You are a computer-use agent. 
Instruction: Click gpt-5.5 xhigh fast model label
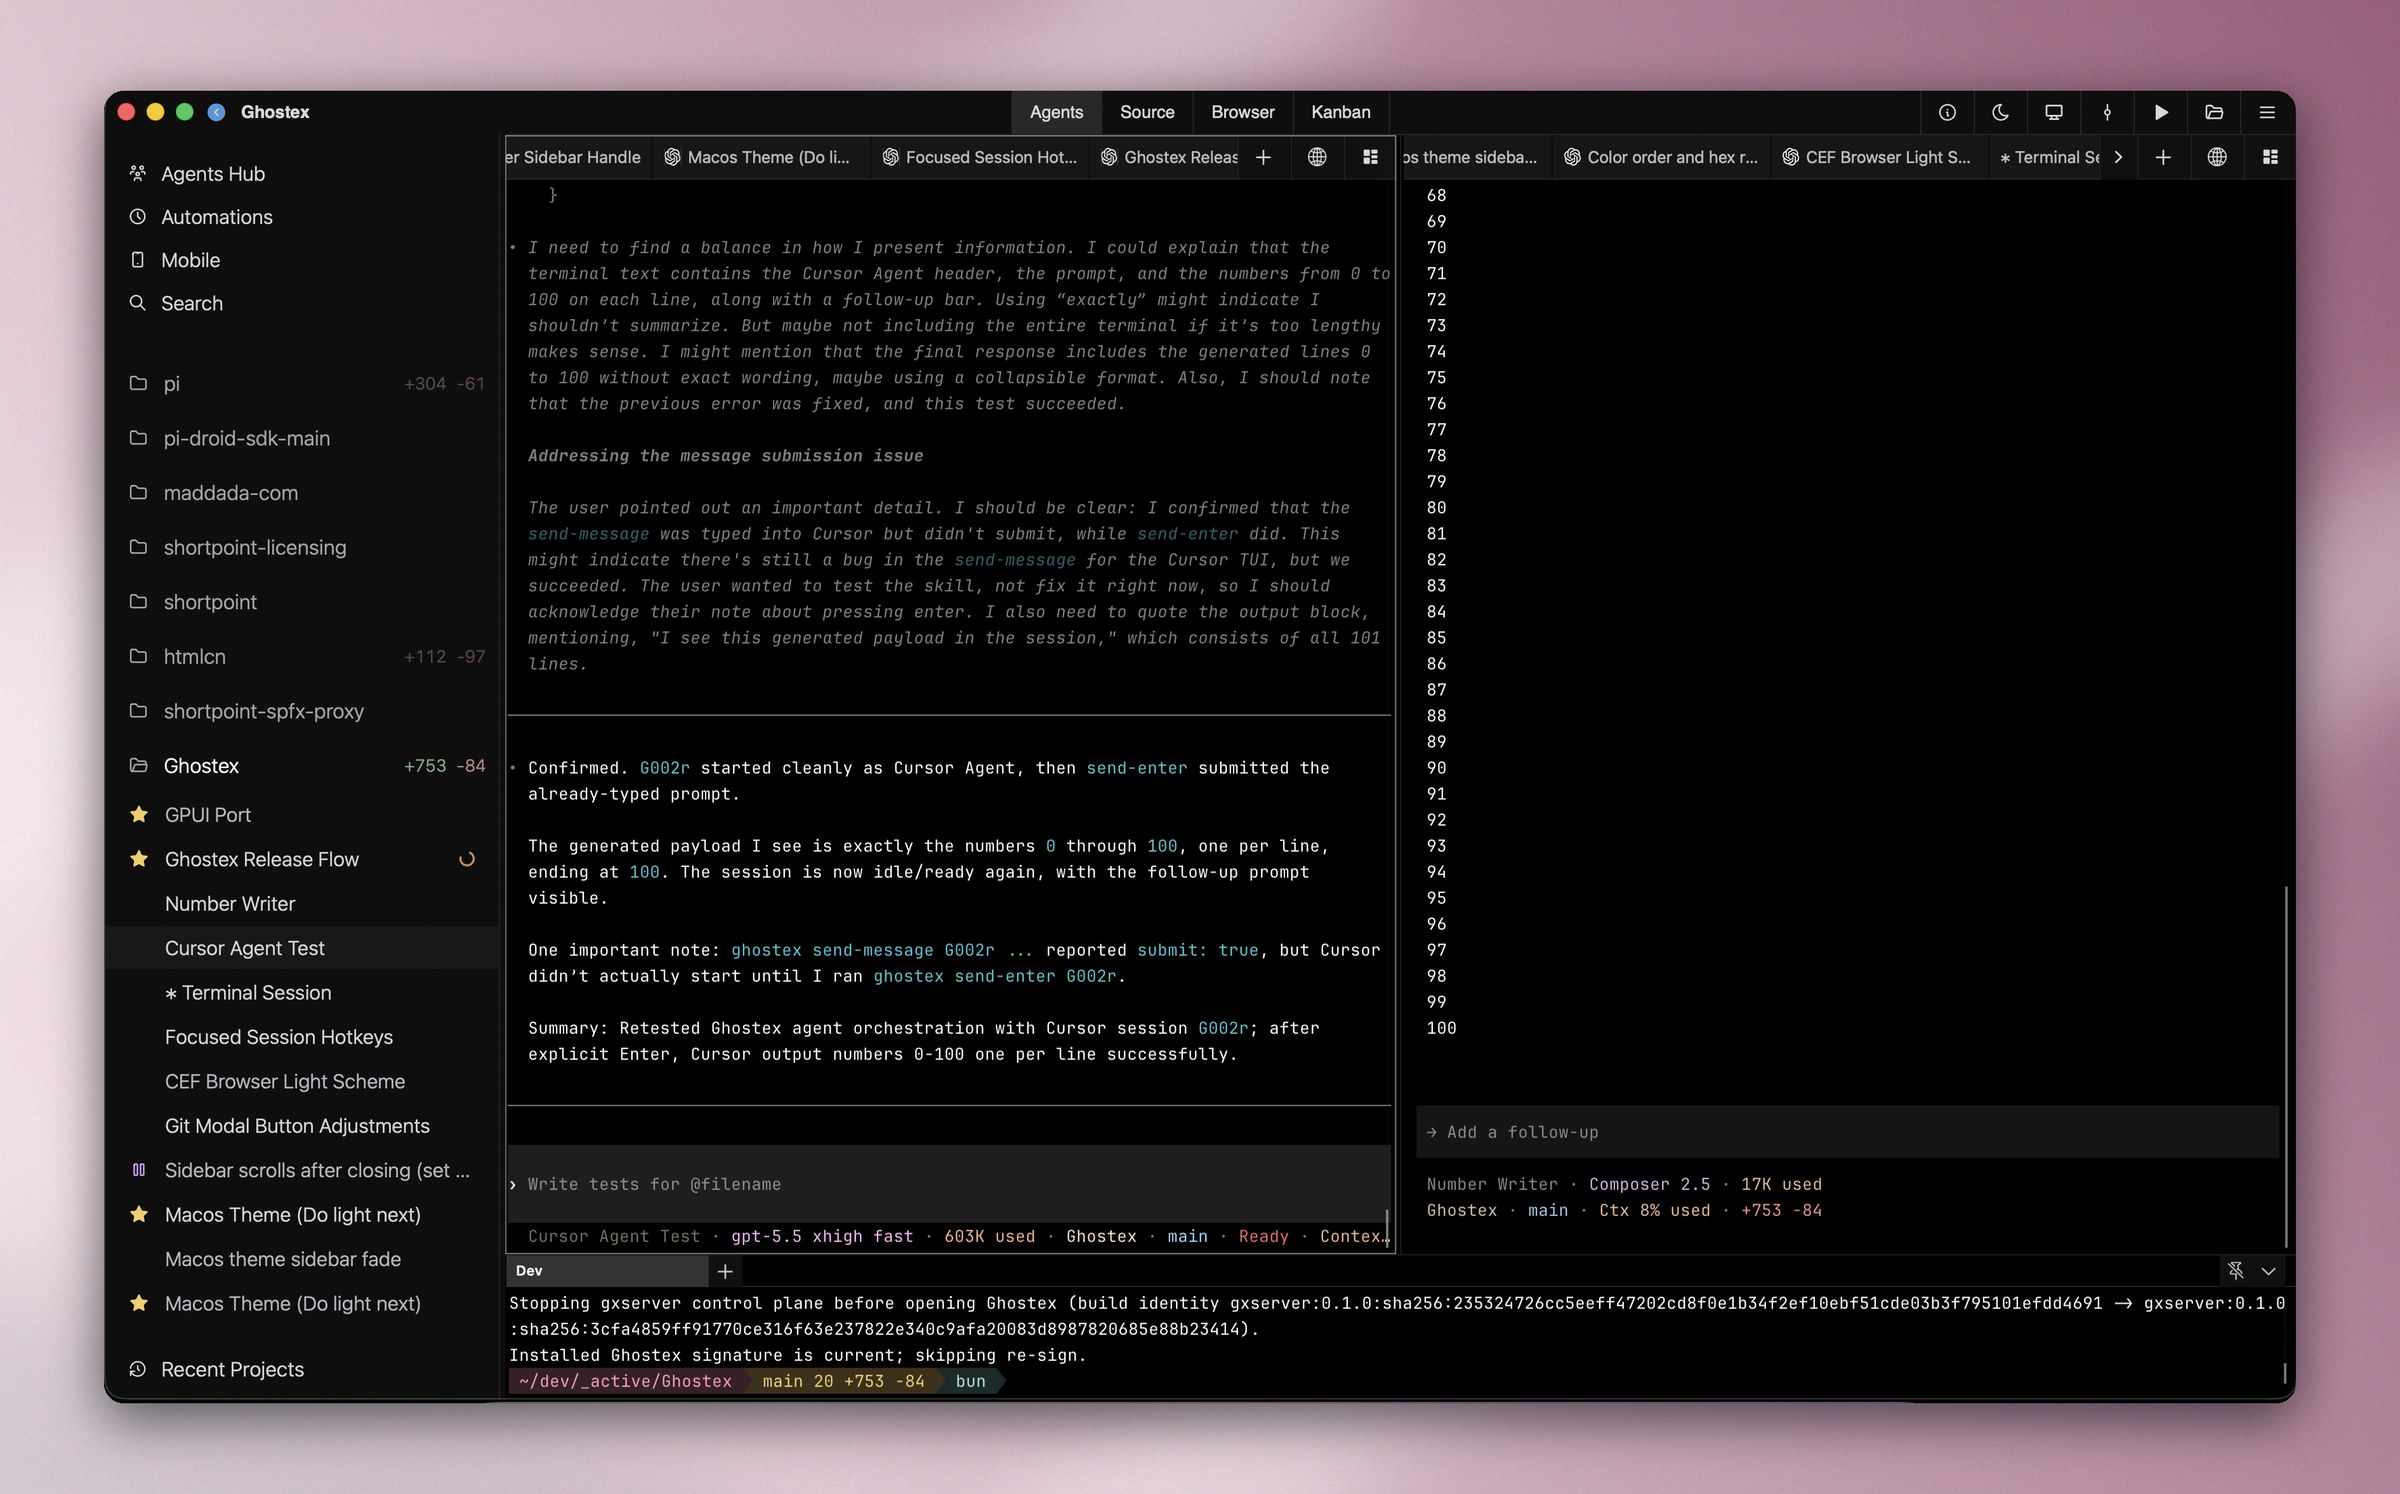822,1237
